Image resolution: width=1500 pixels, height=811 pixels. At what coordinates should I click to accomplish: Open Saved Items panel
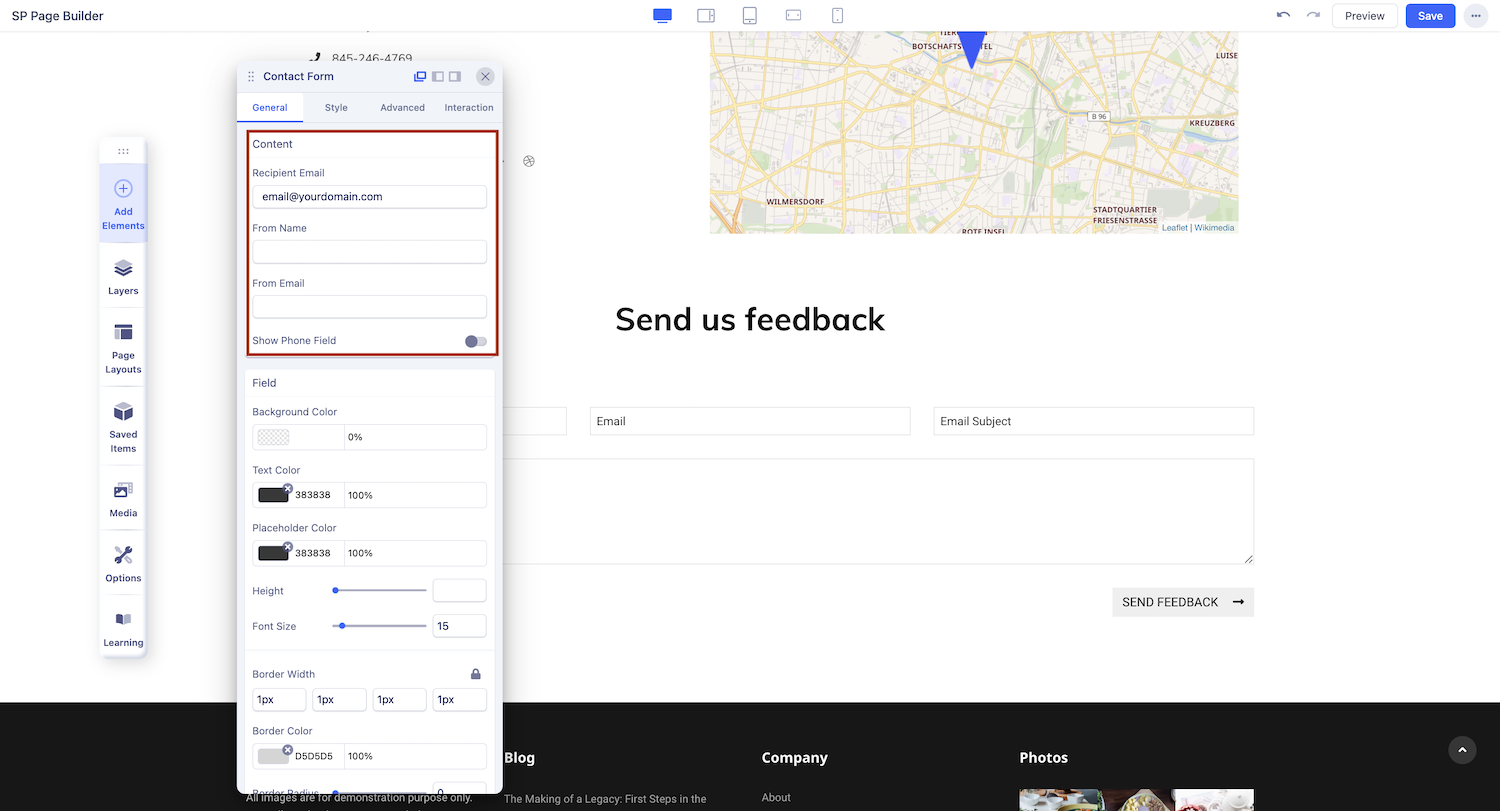pos(123,426)
